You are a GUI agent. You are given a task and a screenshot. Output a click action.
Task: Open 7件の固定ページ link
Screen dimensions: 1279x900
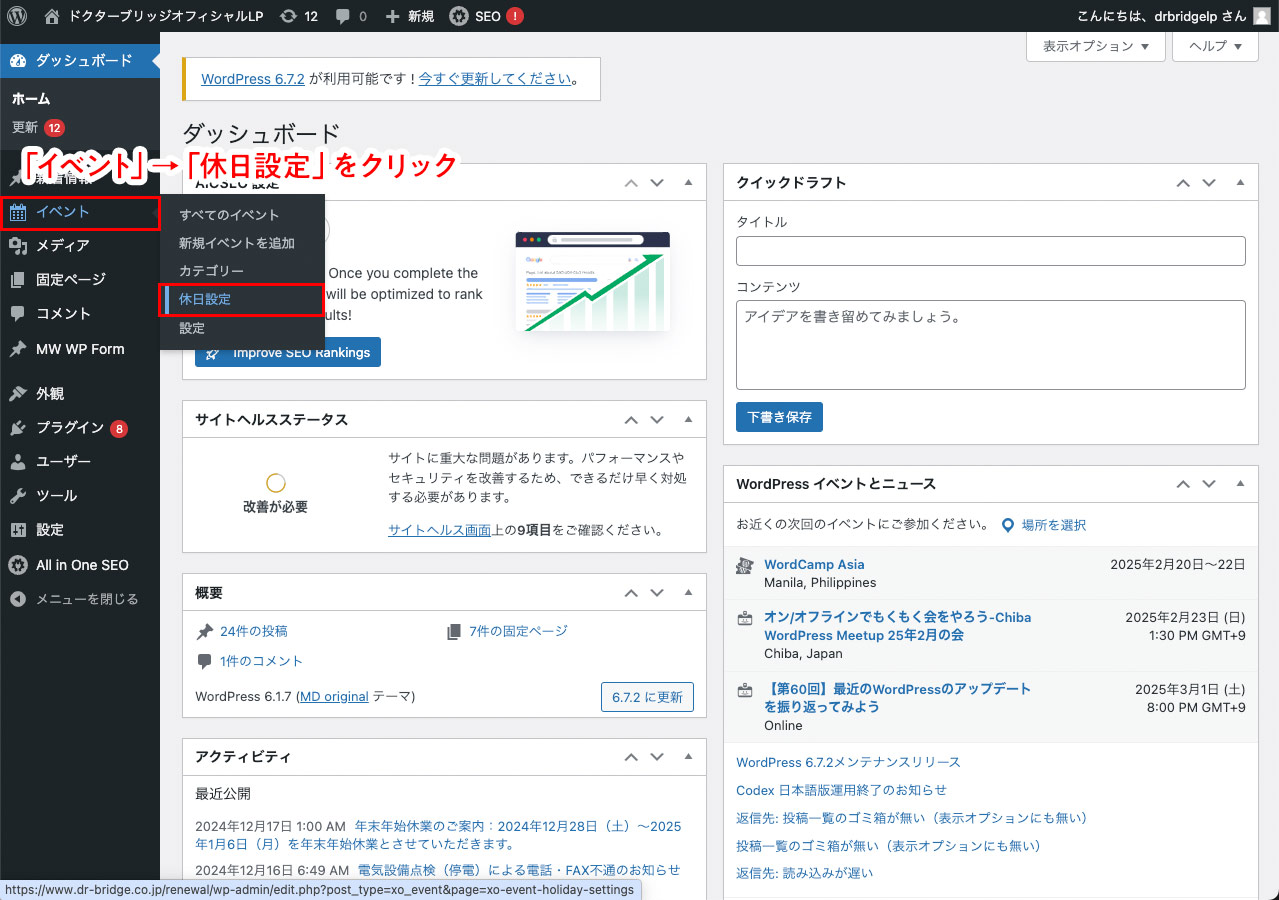click(x=518, y=631)
